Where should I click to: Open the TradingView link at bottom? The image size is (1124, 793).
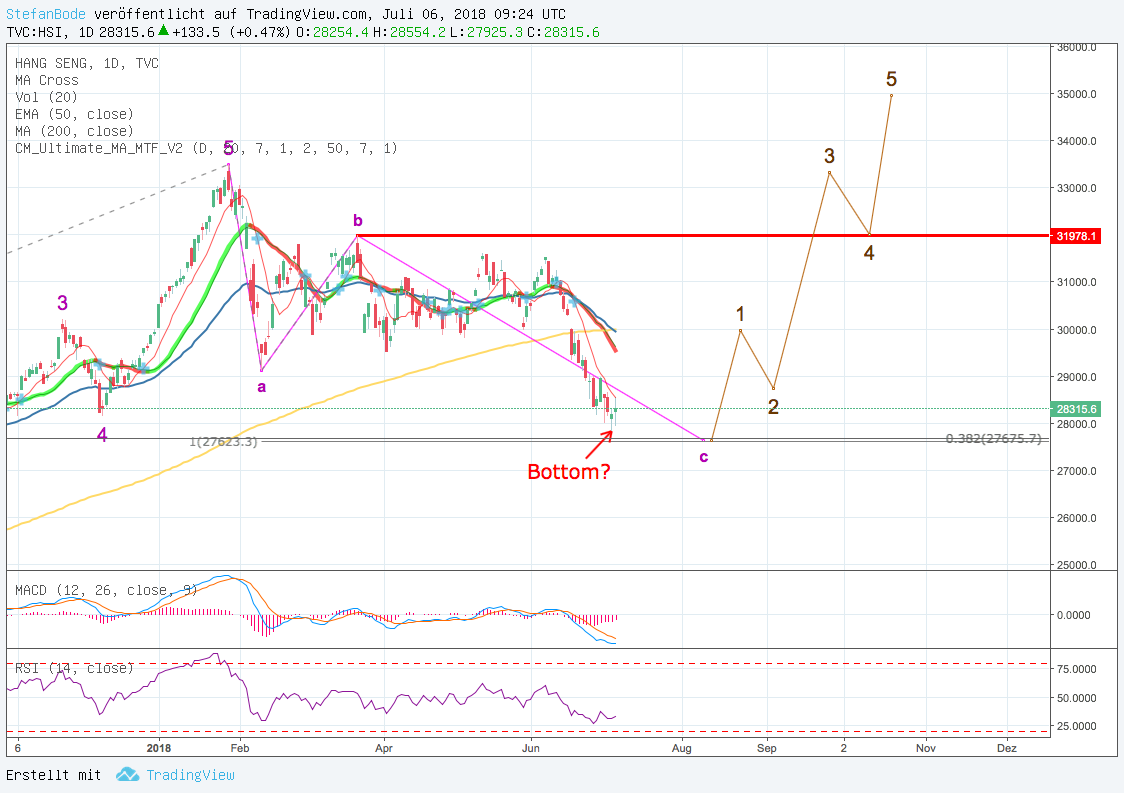click(190, 775)
